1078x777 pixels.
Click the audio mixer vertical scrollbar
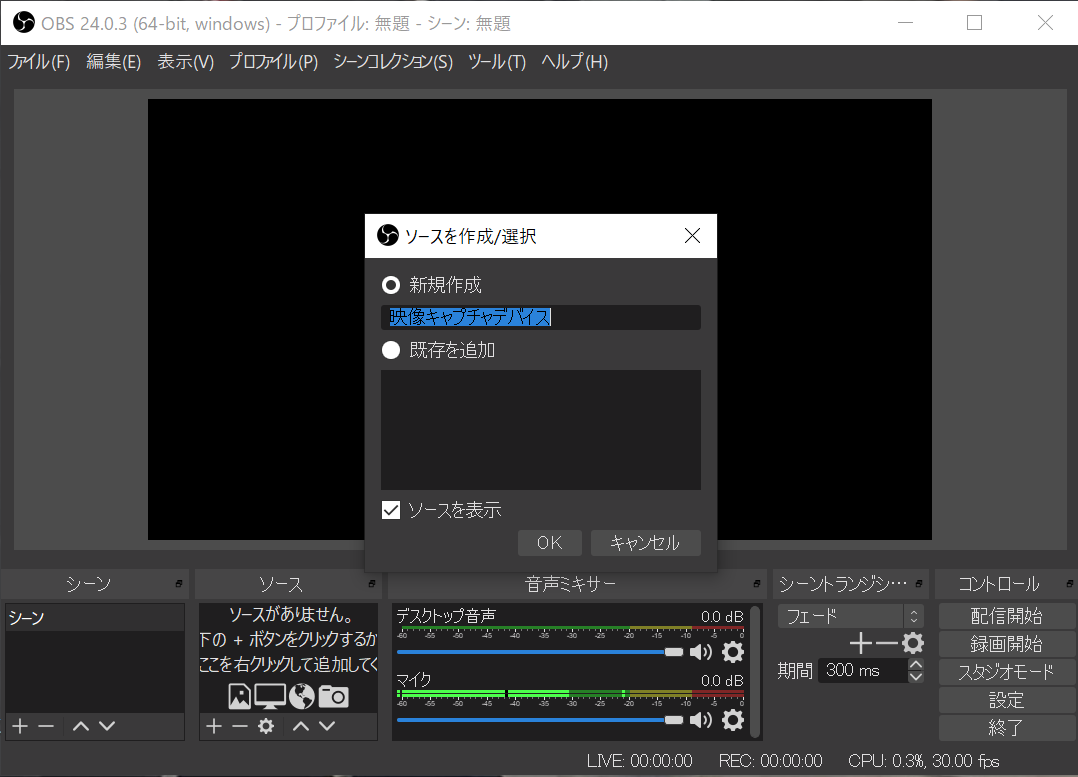click(x=756, y=670)
